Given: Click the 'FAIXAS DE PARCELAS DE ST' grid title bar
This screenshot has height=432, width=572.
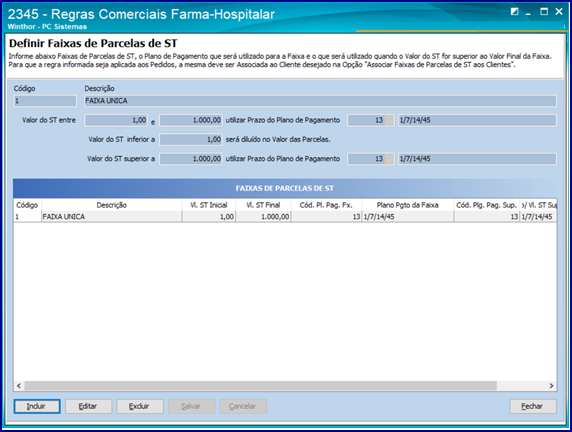Looking at the screenshot, I should tap(285, 188).
